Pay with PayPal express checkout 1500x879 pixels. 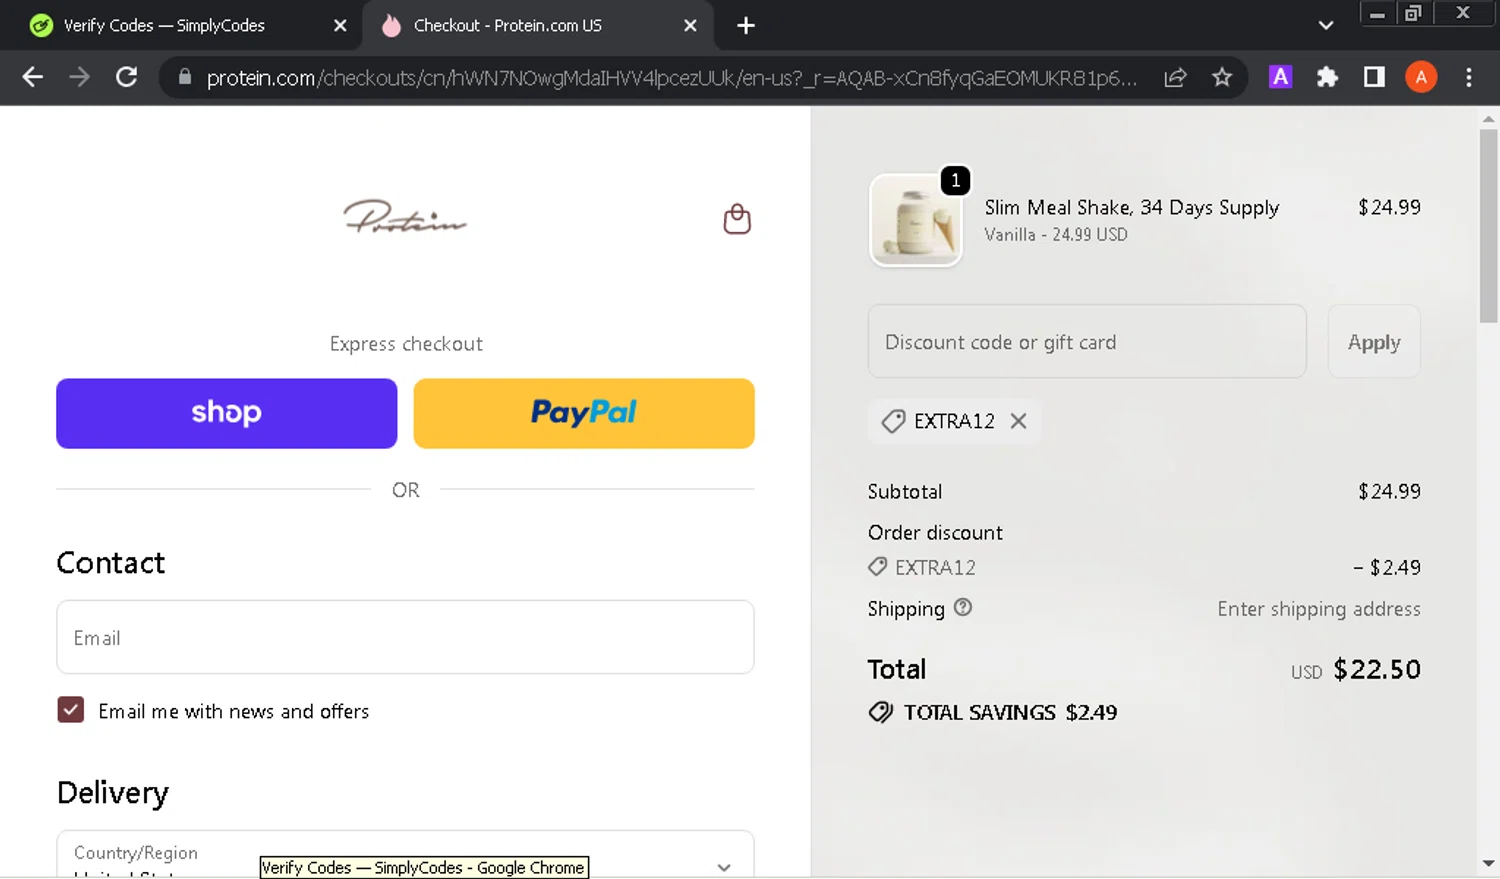(584, 413)
